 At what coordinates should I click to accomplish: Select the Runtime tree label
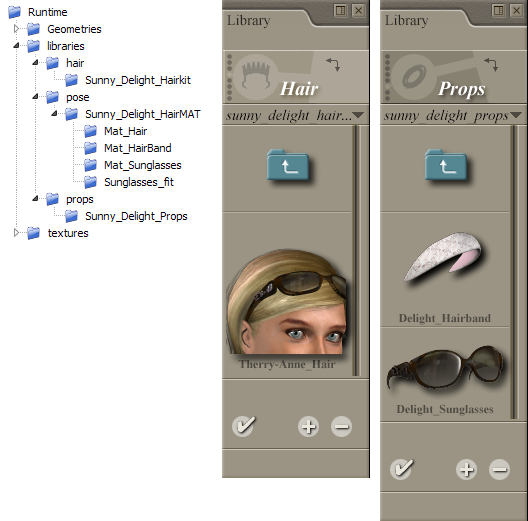tap(47, 12)
